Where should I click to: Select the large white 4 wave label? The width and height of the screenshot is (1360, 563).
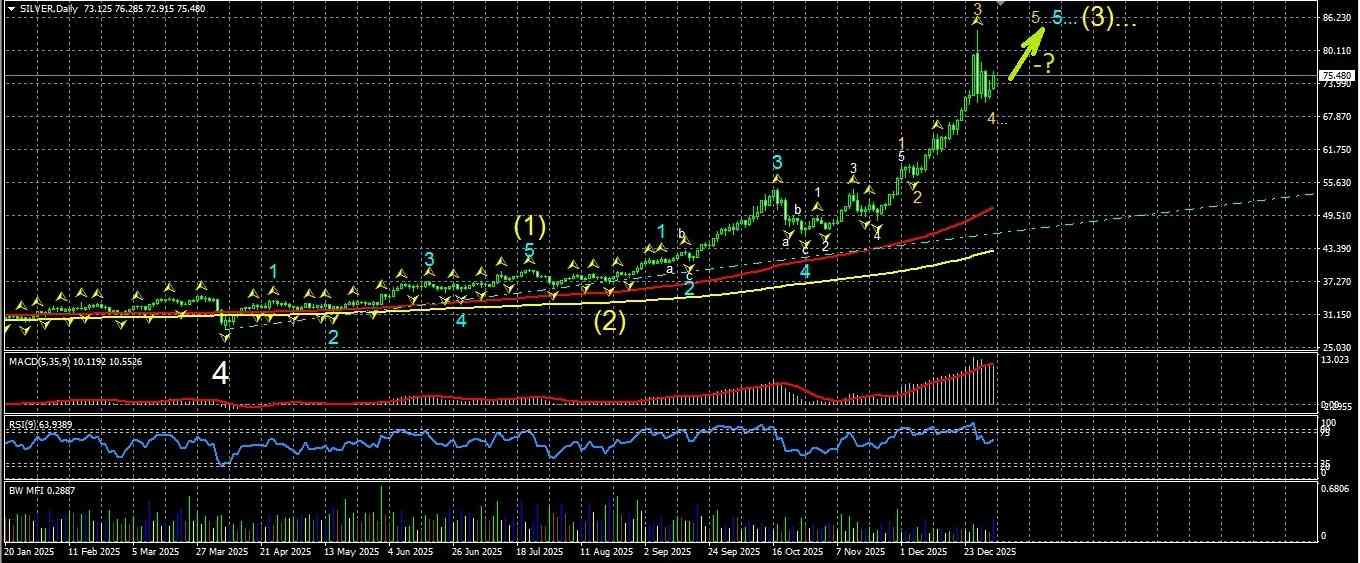pos(221,374)
